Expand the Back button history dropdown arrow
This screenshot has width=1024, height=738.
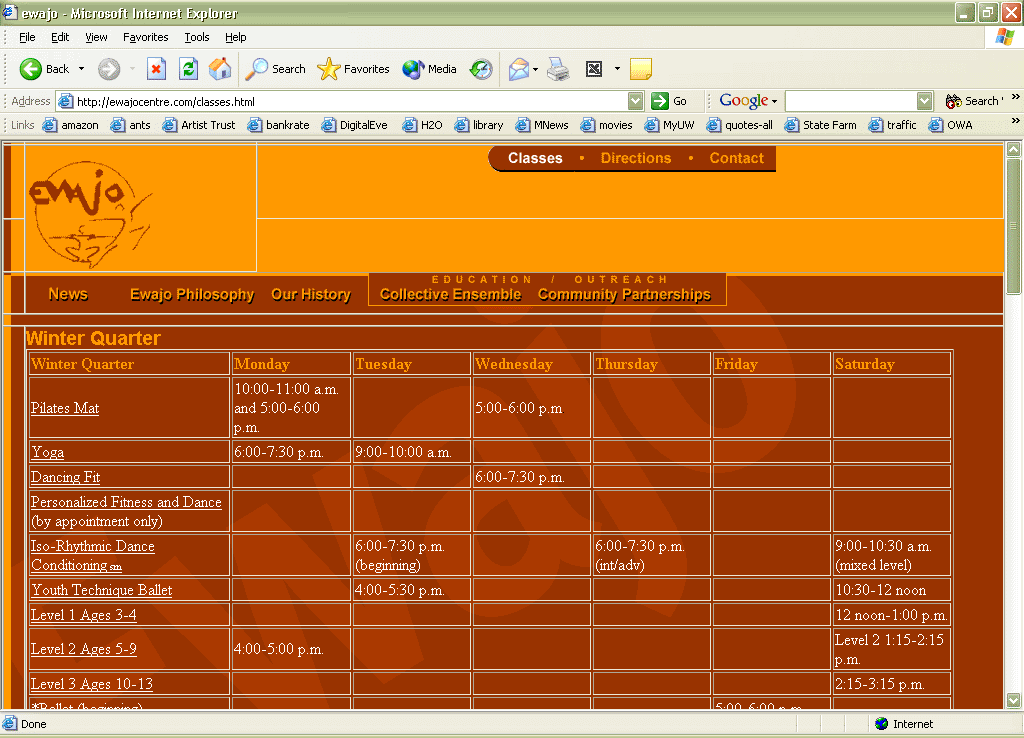tap(82, 69)
